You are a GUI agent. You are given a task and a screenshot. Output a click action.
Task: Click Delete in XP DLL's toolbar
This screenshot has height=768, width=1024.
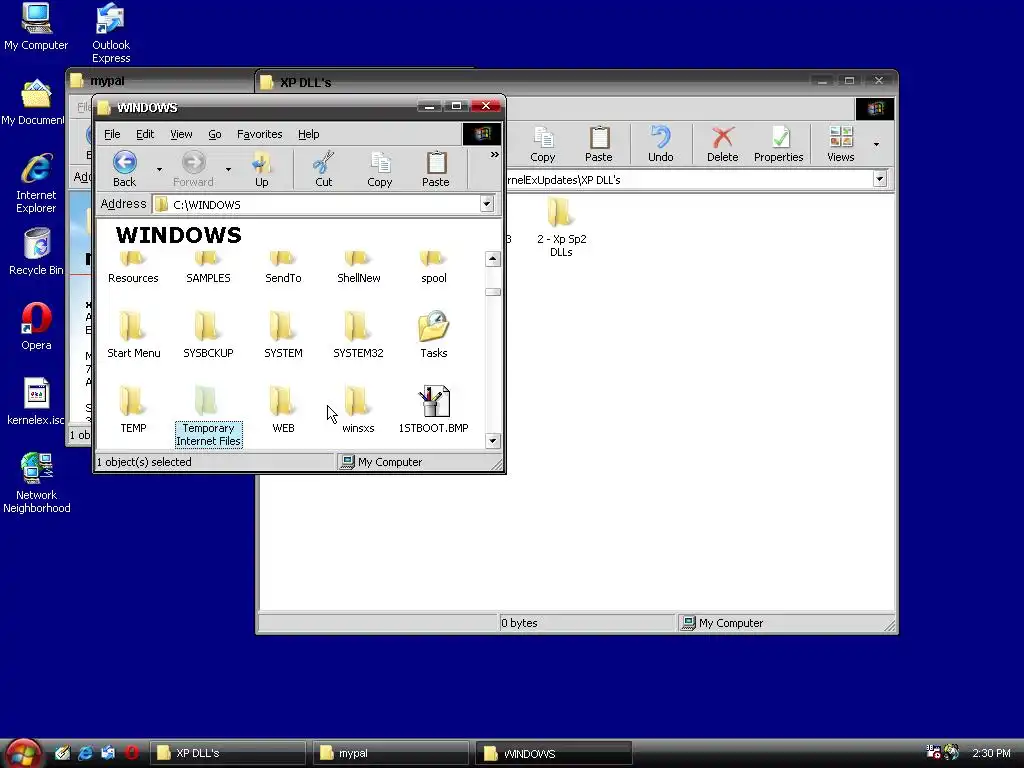[723, 144]
